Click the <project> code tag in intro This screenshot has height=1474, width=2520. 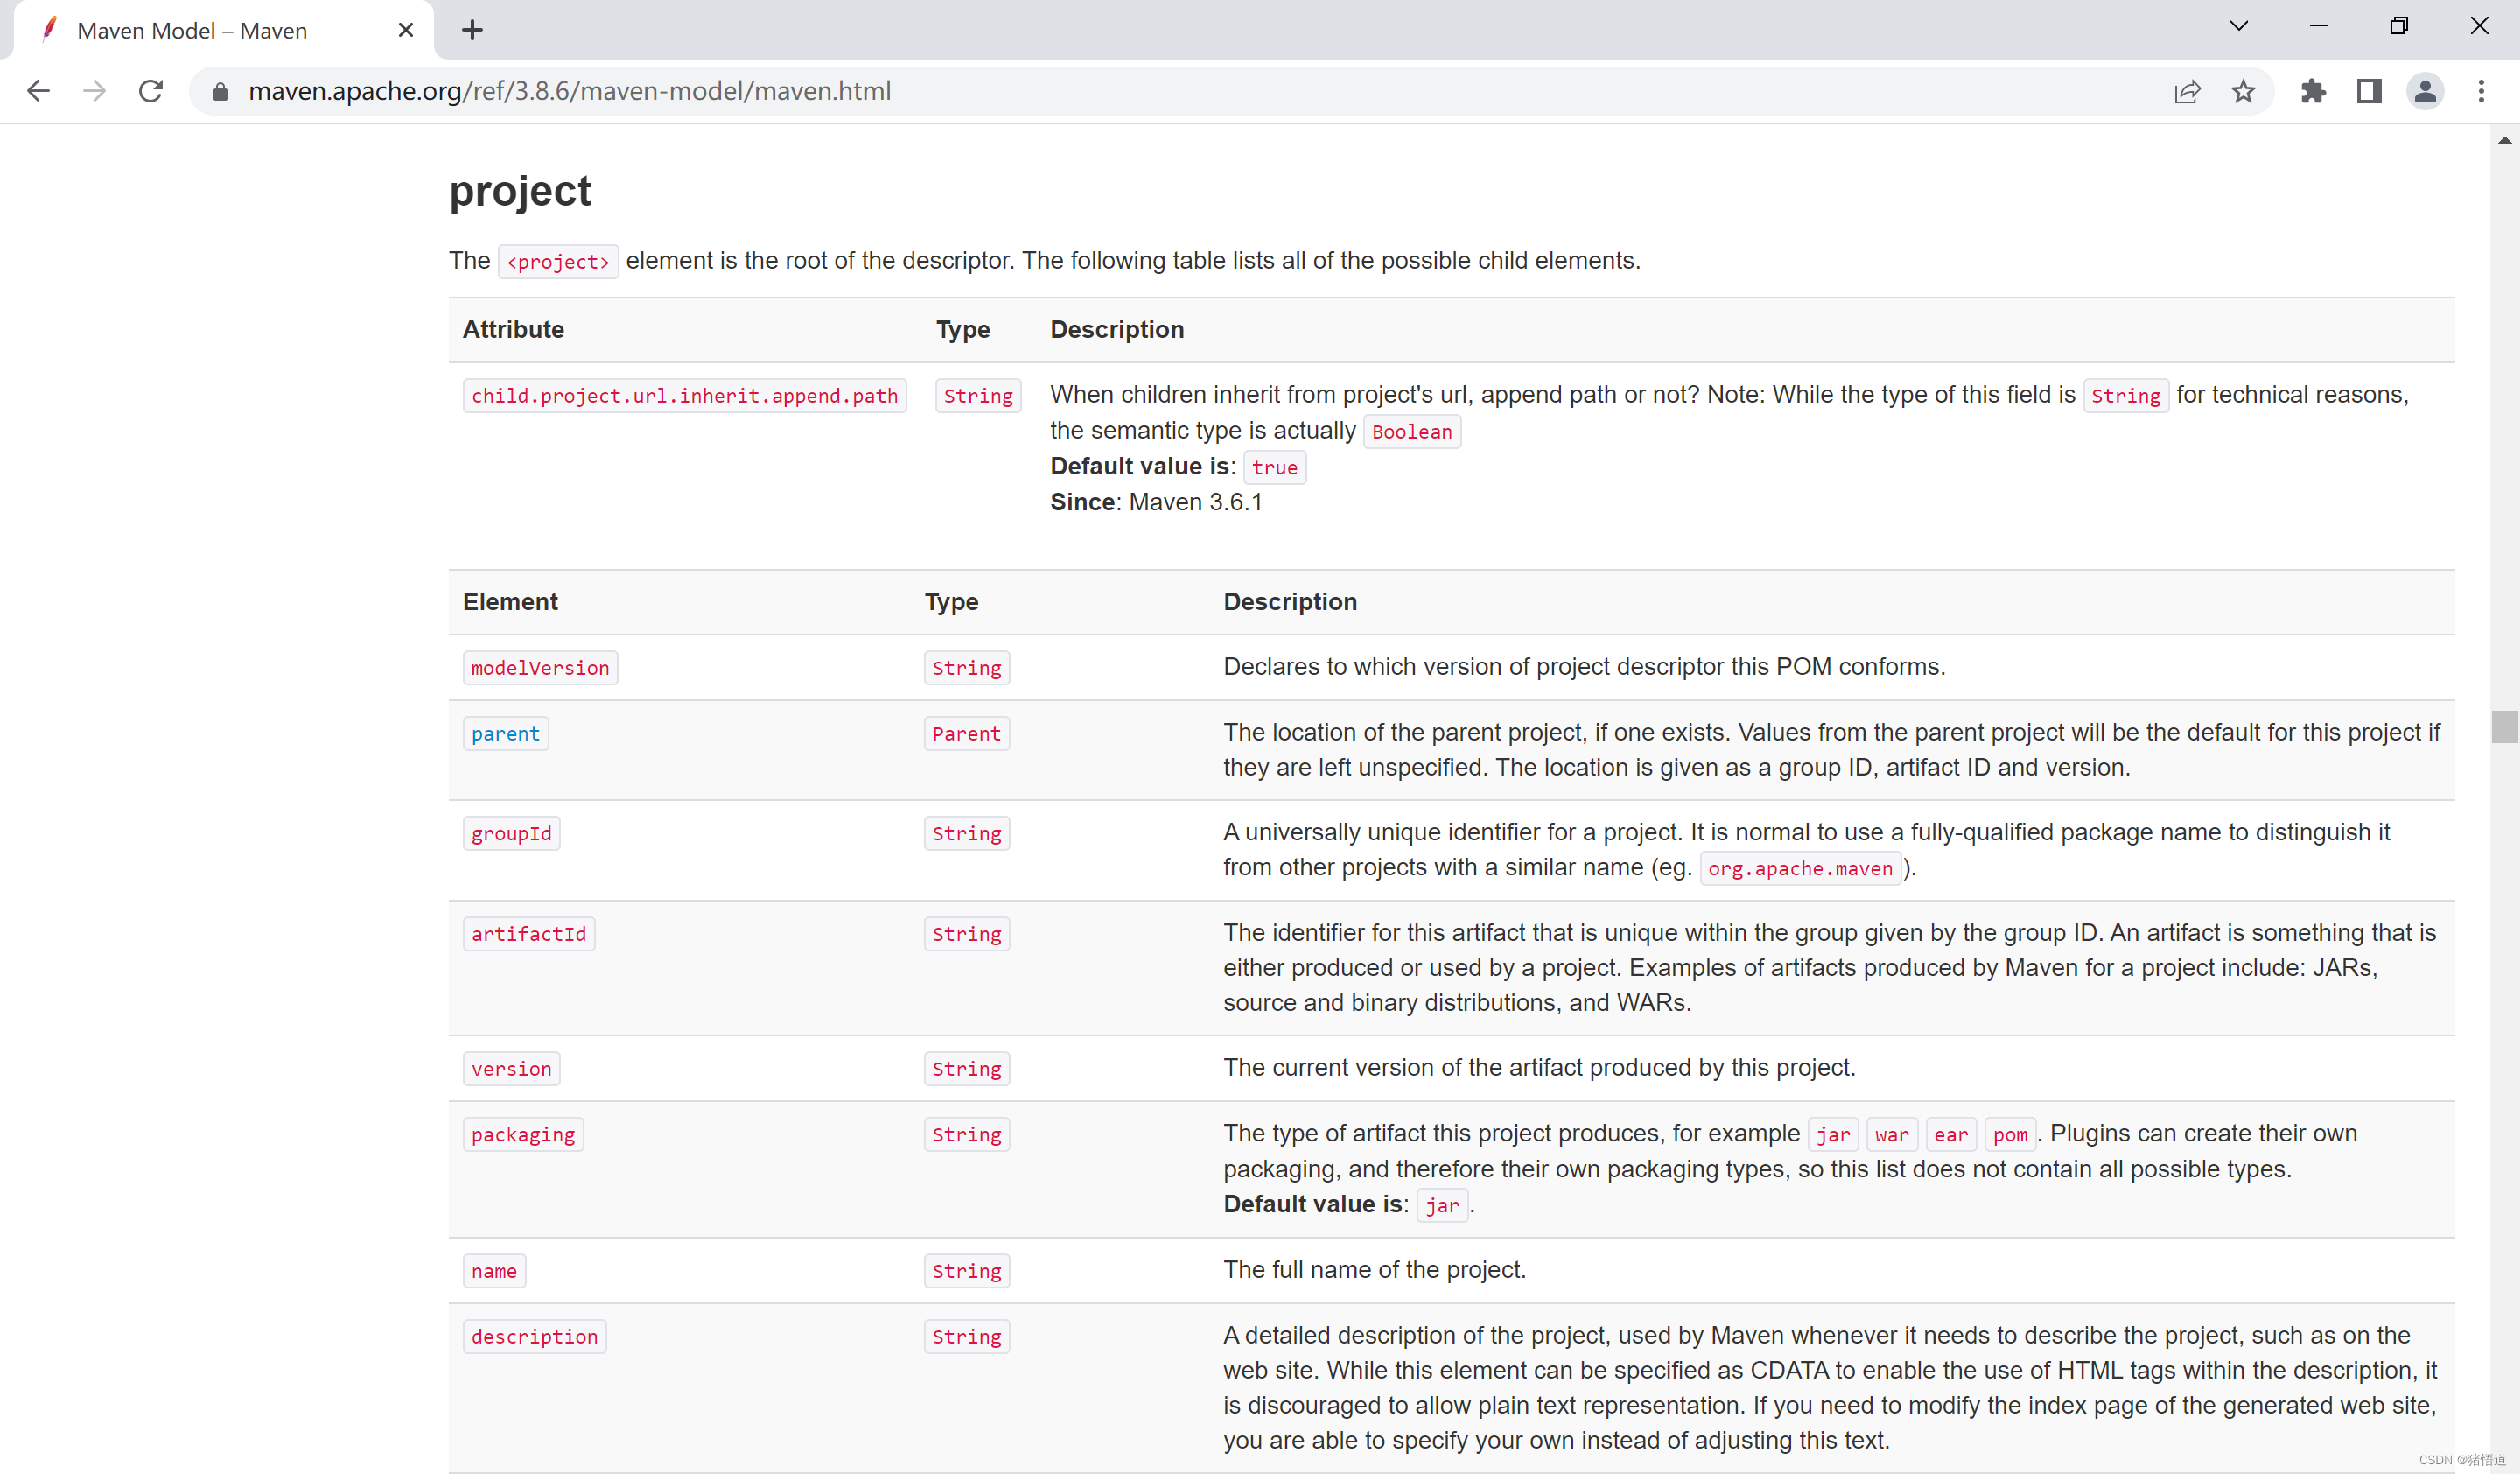558,262
